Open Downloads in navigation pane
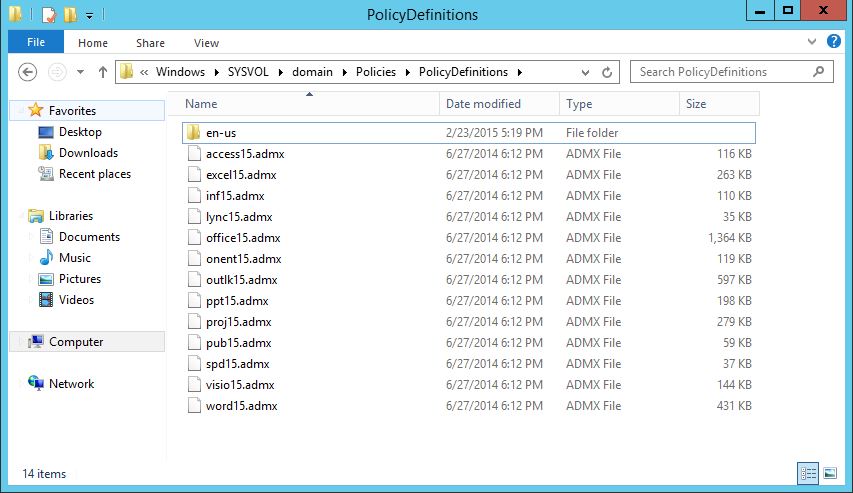This screenshot has width=853, height=493. (x=88, y=153)
